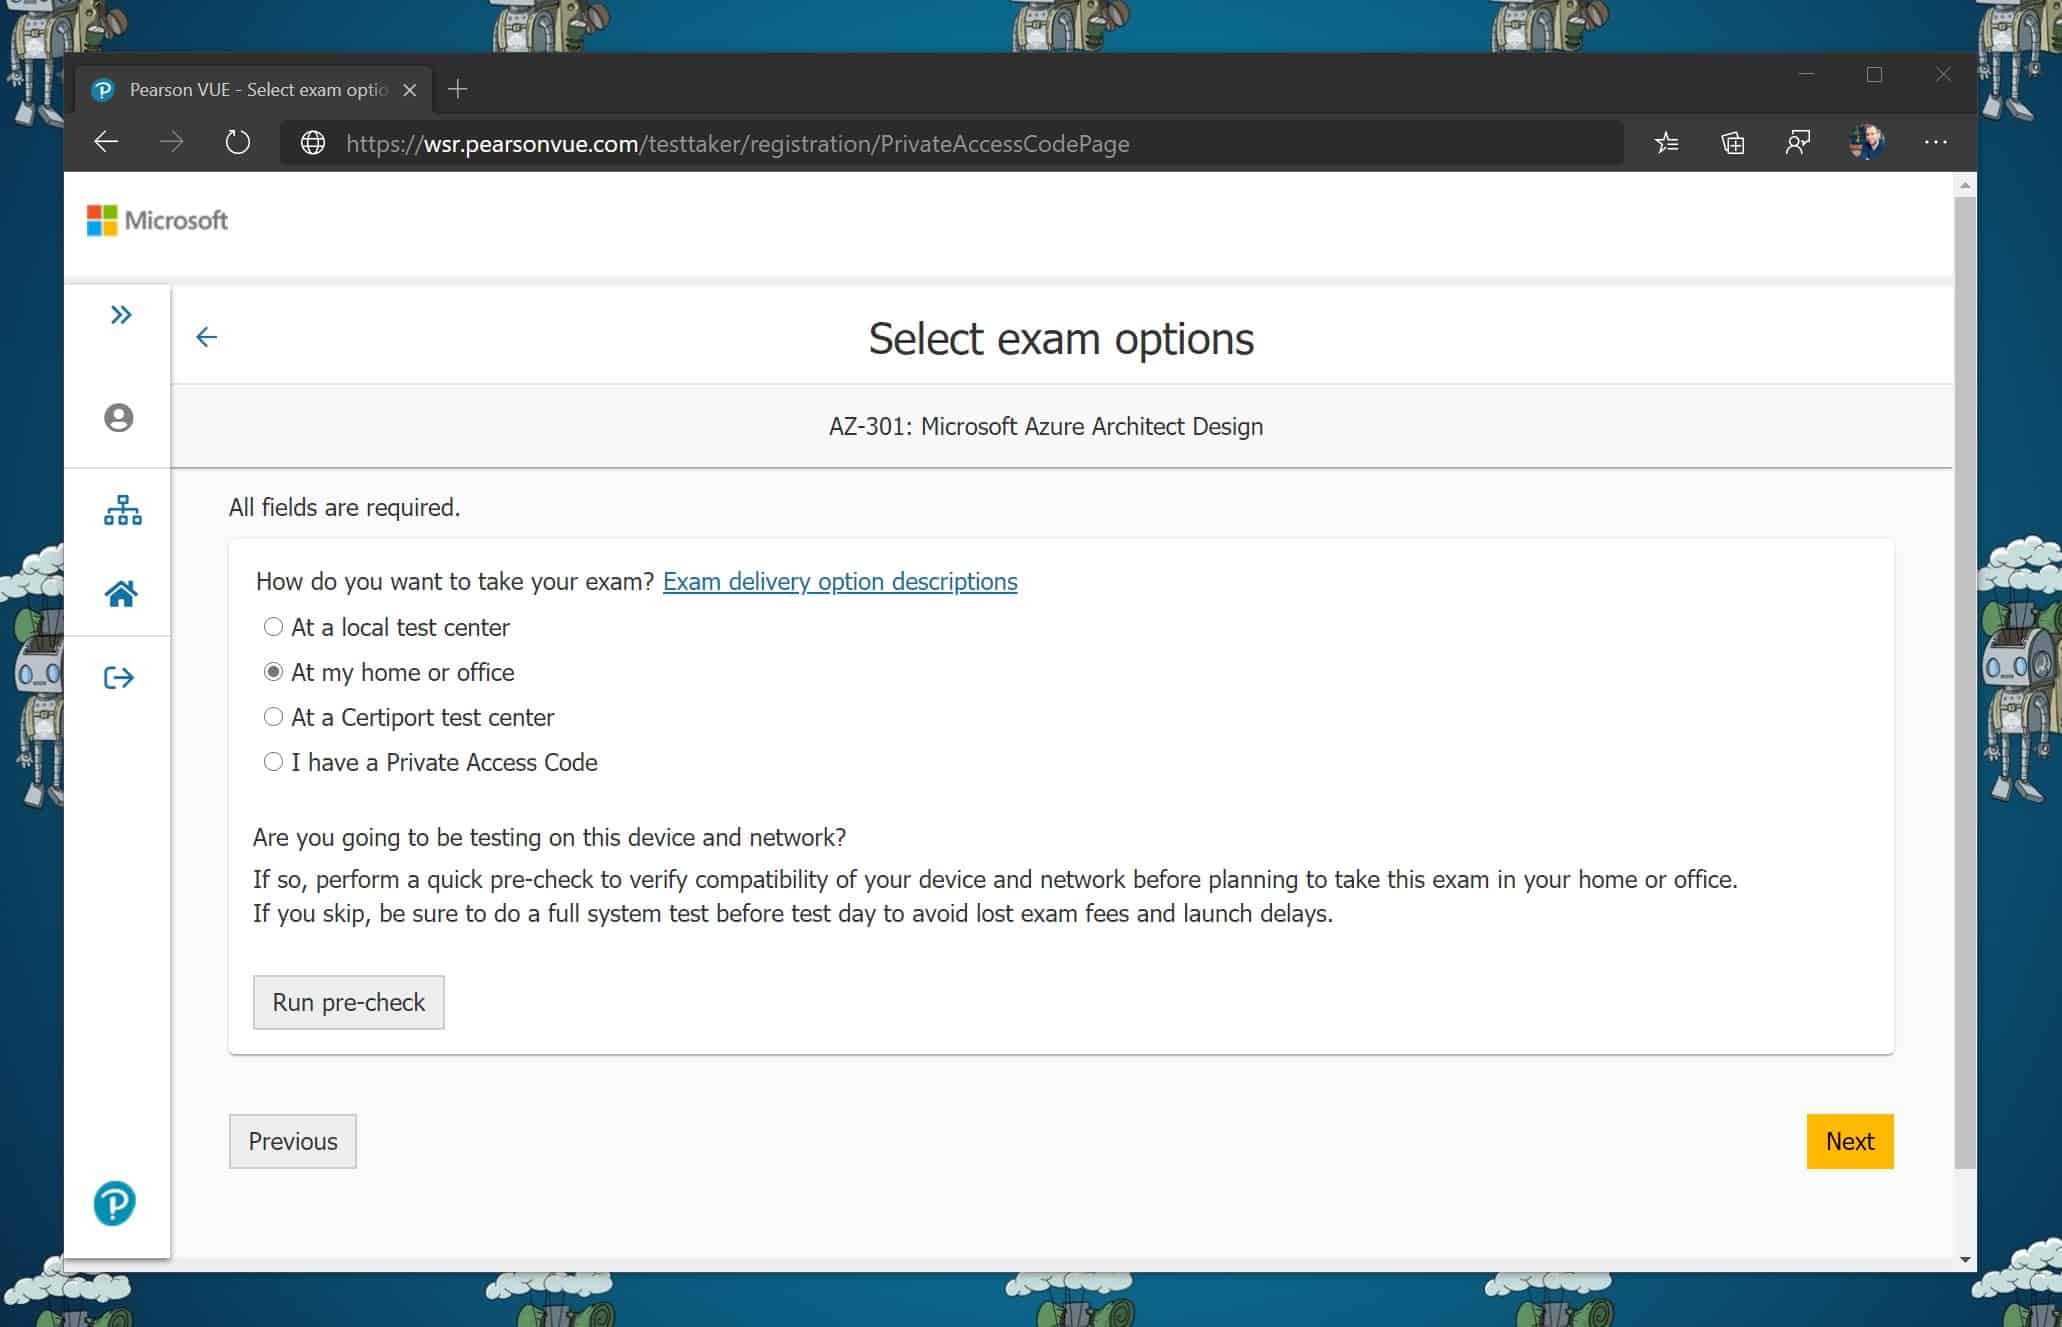The image size is (2062, 1327).
Task: Click the network/connections icon in sidebar
Action: pos(120,508)
